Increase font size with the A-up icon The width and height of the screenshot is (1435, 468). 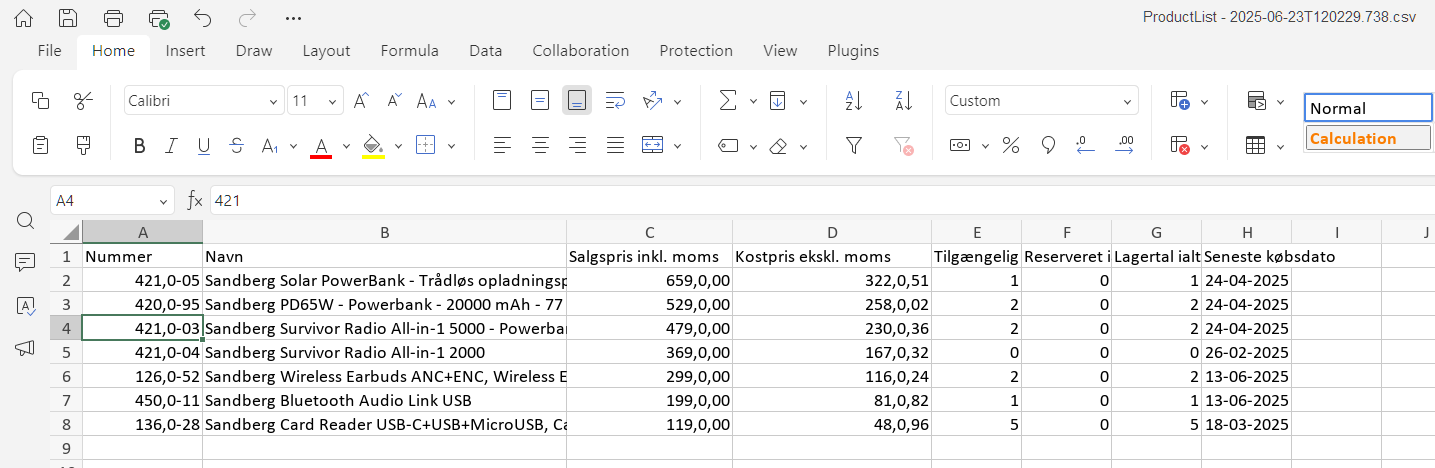(x=362, y=100)
